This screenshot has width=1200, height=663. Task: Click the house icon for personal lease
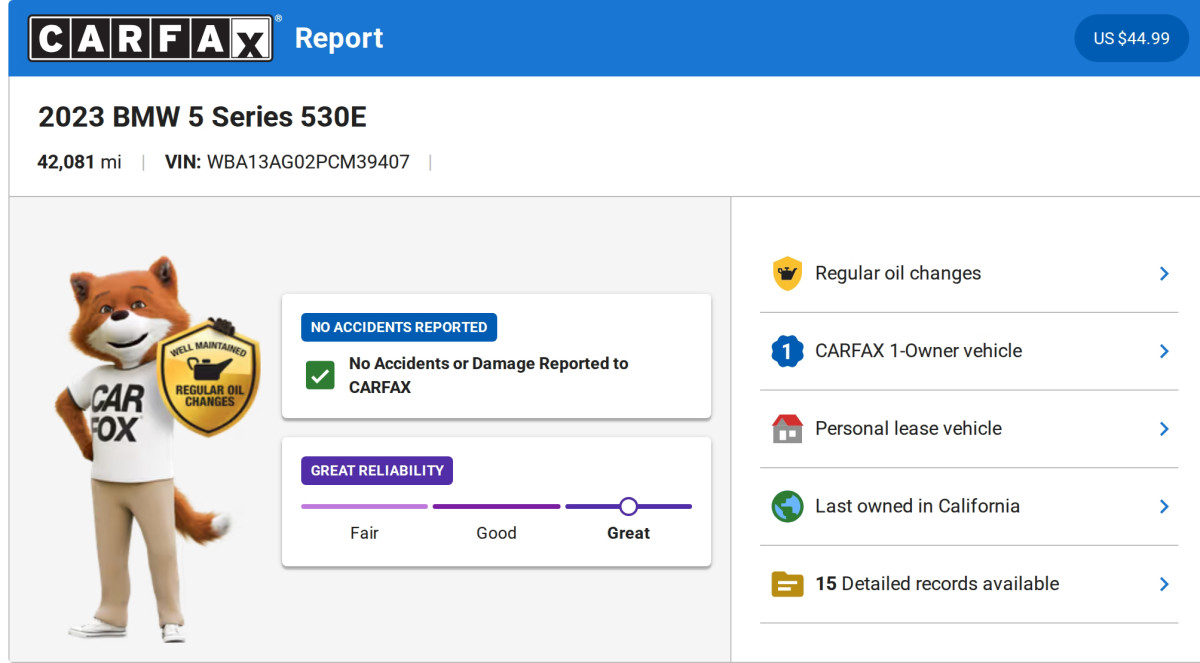(787, 428)
